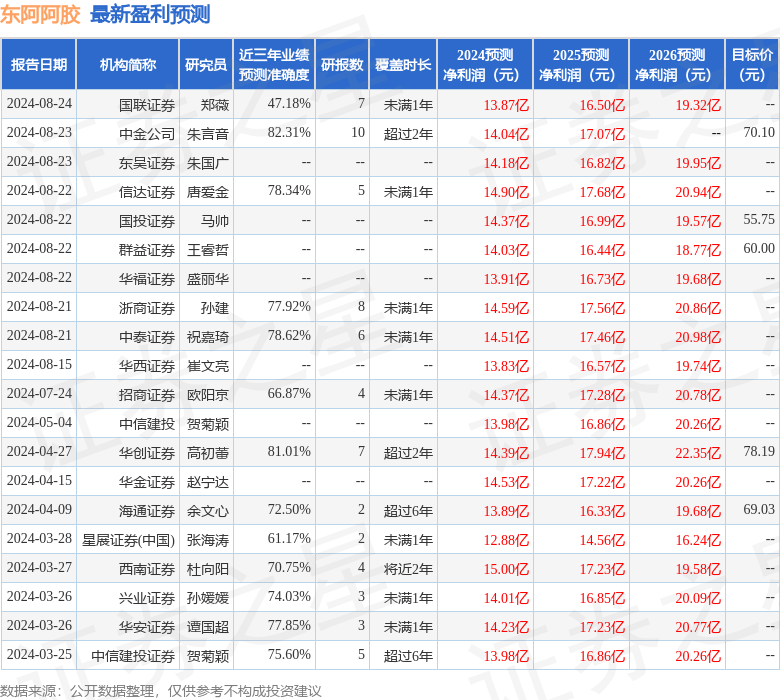The image size is (780, 700).
Task: Click researcher 孙建
Action: tap(215, 308)
